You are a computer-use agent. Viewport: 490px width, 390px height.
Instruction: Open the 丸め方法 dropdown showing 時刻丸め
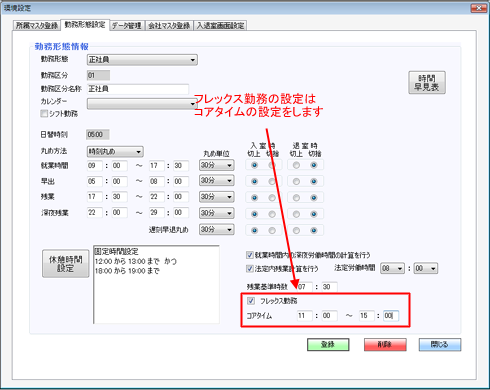(115, 152)
